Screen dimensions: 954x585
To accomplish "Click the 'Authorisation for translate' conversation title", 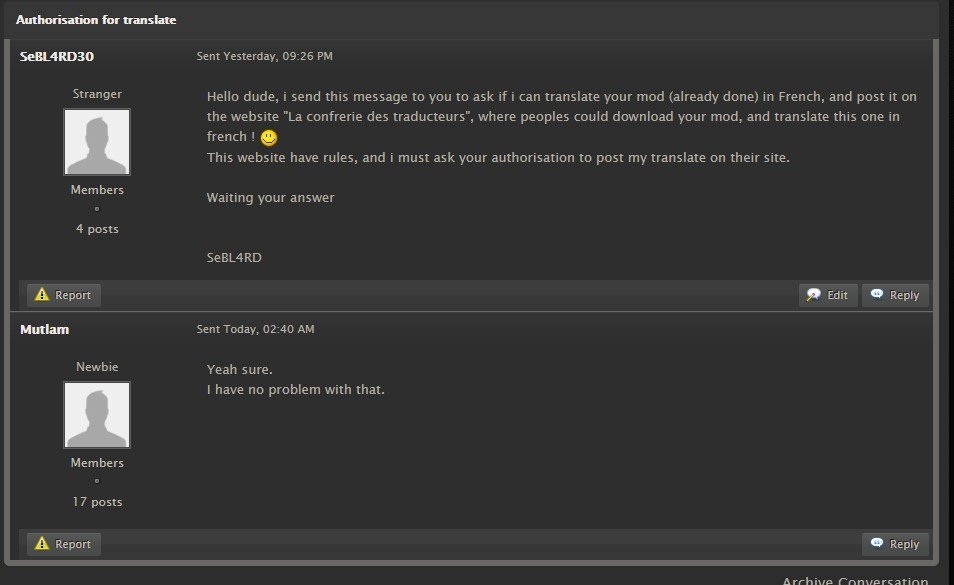I will 96,20.
